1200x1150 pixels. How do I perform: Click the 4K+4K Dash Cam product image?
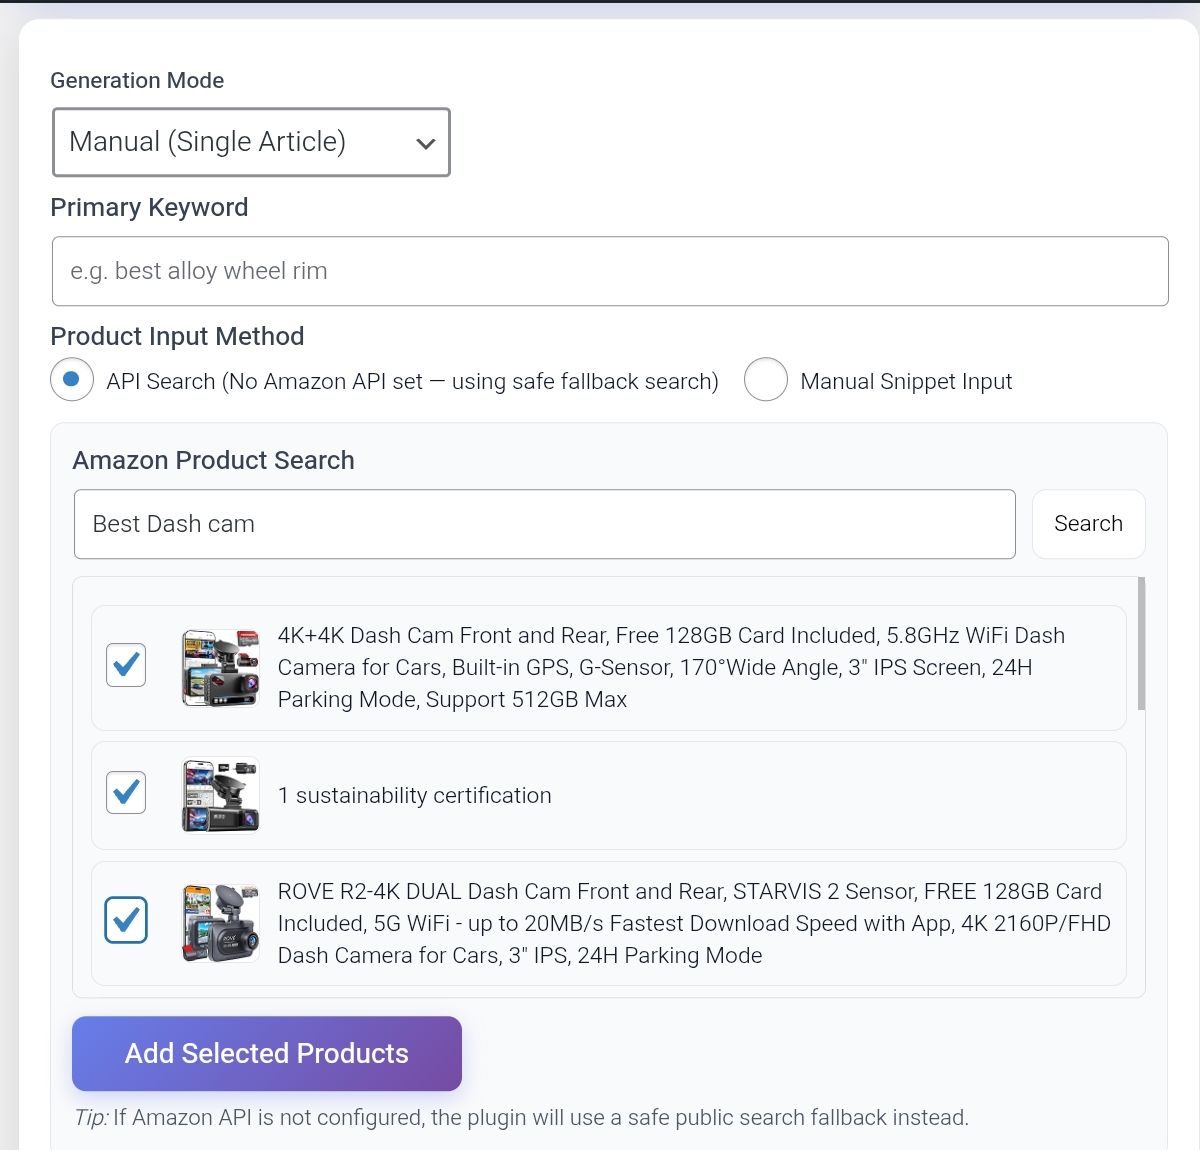(x=221, y=667)
